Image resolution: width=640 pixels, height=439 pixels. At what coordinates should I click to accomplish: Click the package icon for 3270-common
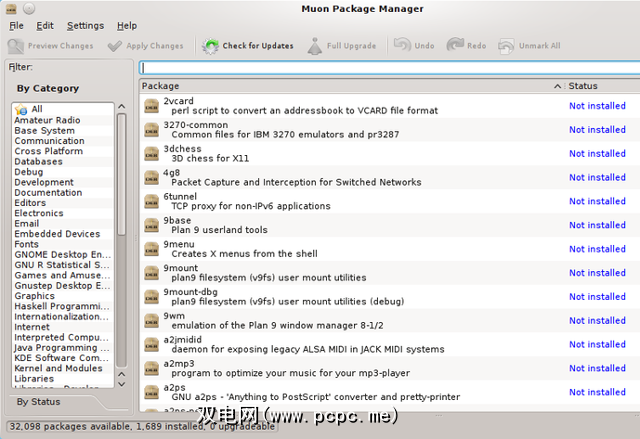[151, 130]
